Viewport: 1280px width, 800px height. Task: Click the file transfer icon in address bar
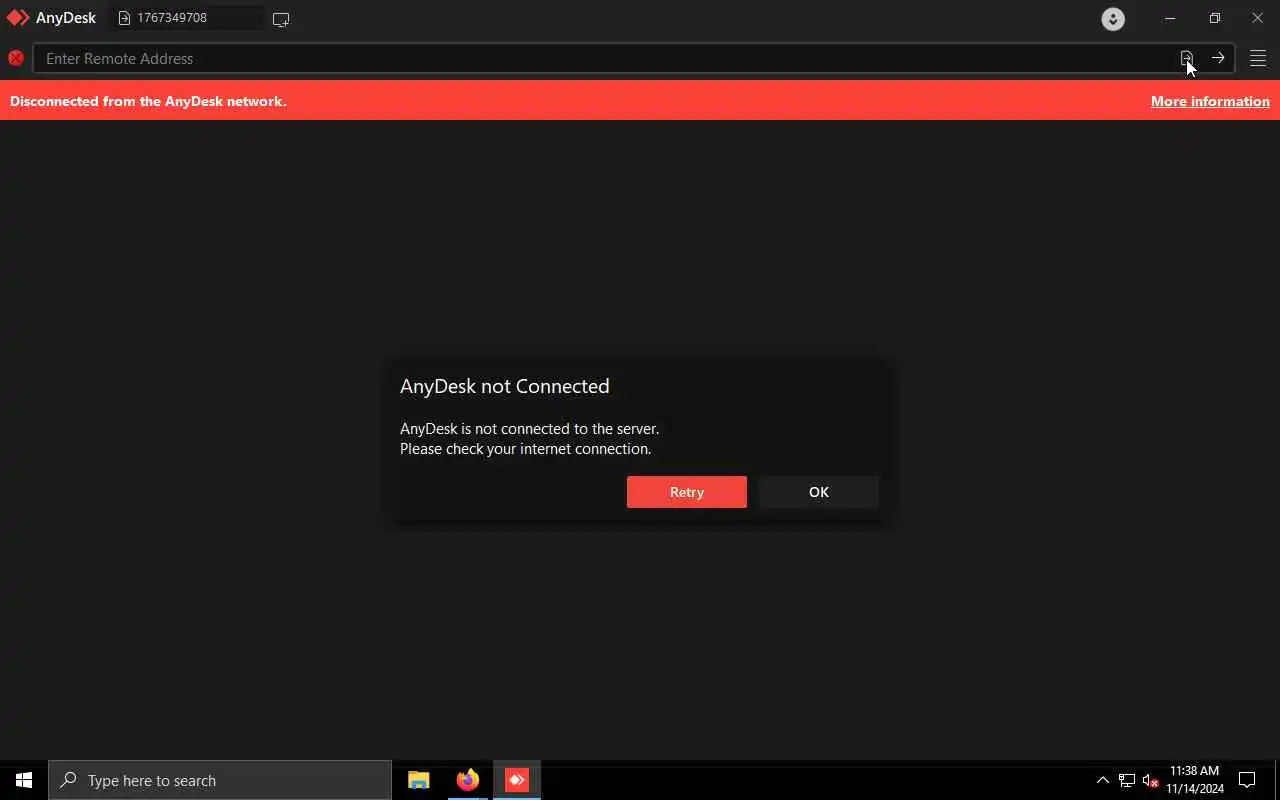pyautogui.click(x=1186, y=58)
